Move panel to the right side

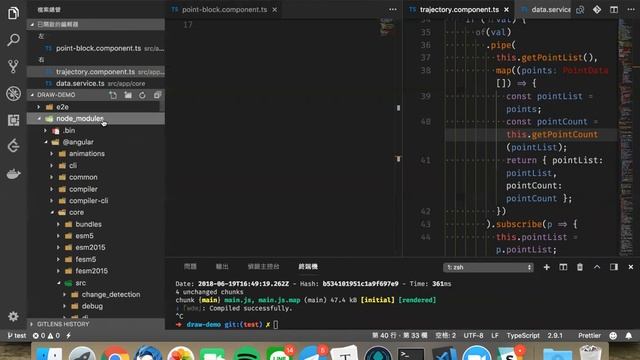click(x=613, y=267)
